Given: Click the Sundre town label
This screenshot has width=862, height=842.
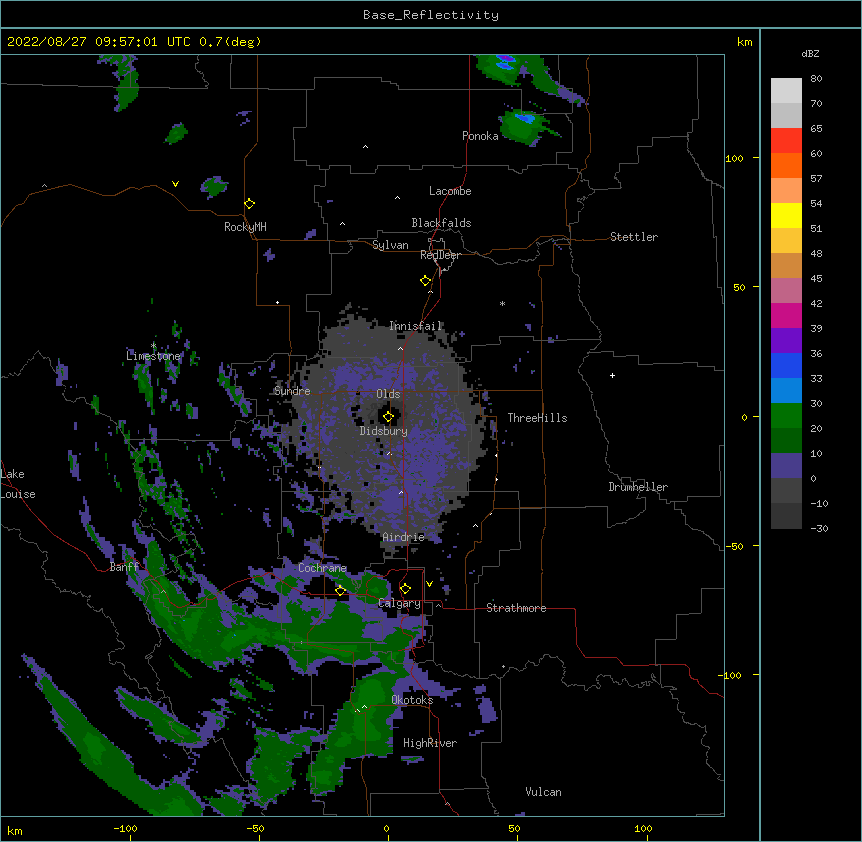Looking at the screenshot, I should (292, 391).
